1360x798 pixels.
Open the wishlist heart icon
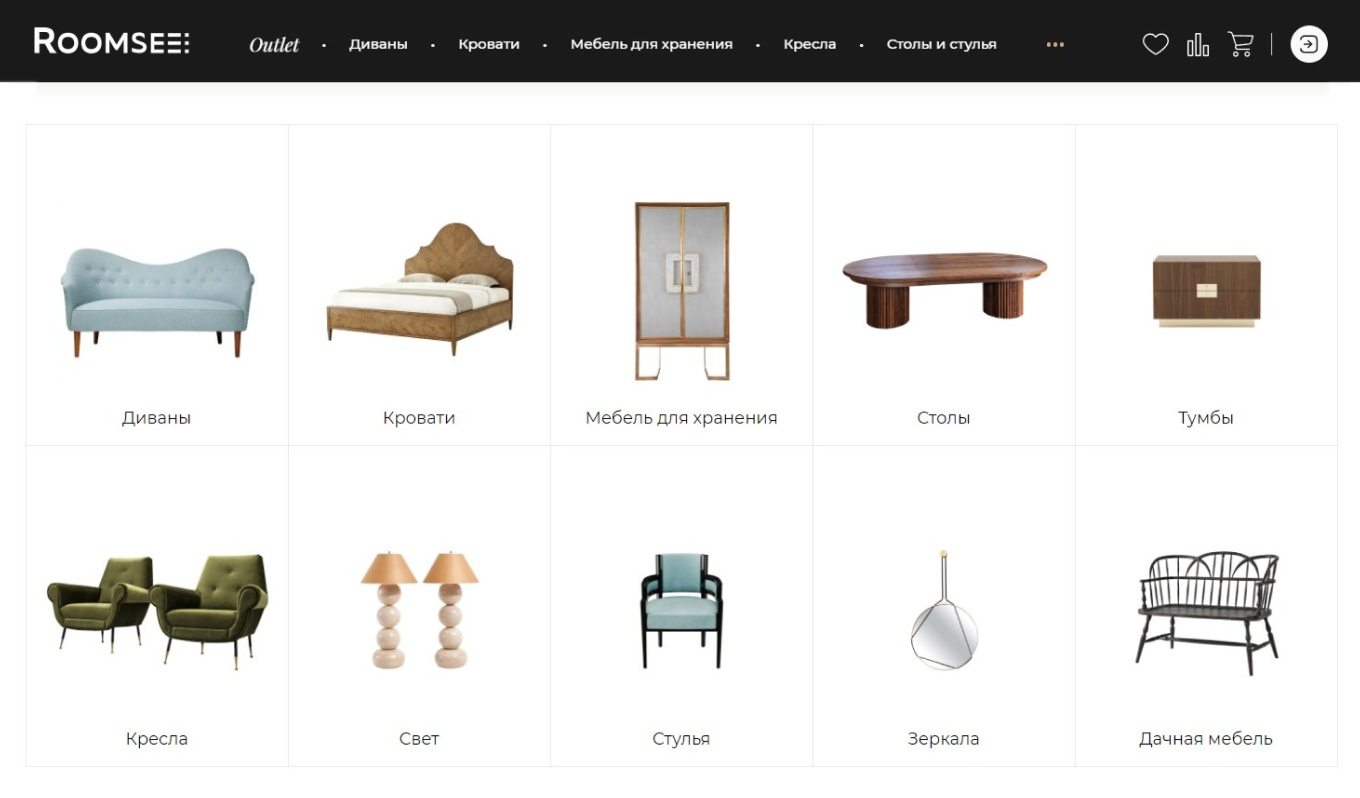click(x=1155, y=44)
